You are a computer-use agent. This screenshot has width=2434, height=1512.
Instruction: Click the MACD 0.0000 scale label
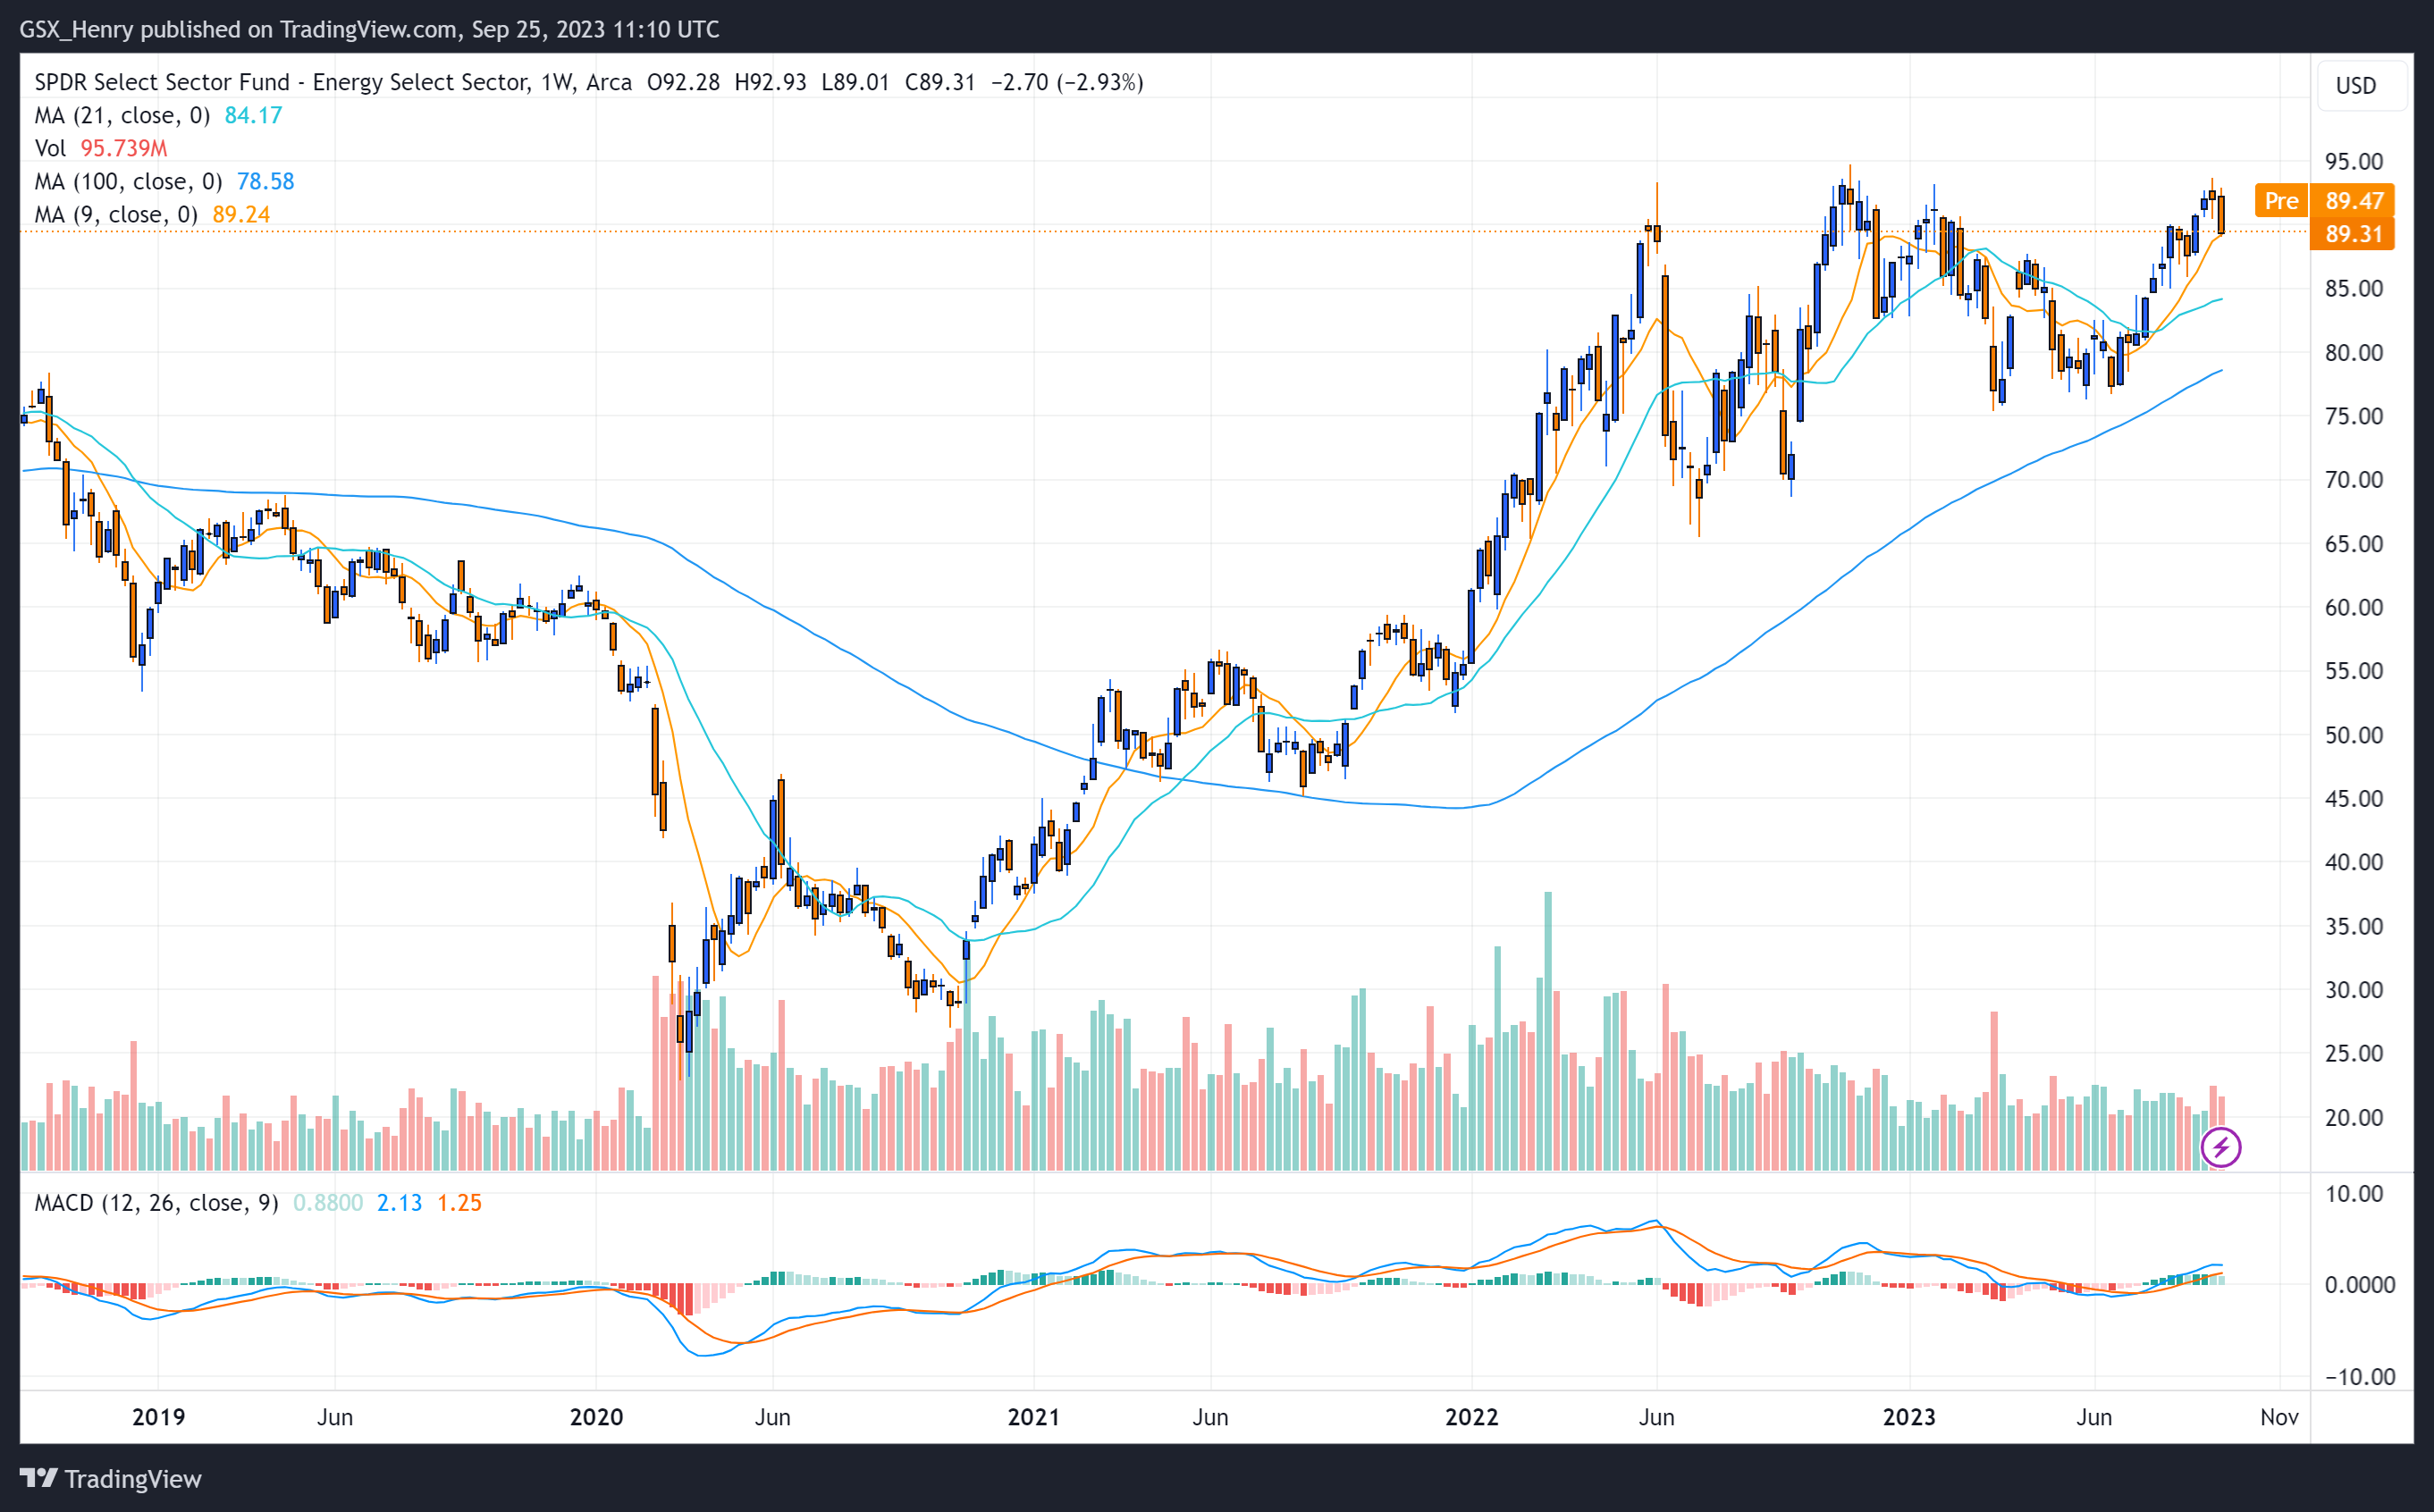point(2359,1285)
